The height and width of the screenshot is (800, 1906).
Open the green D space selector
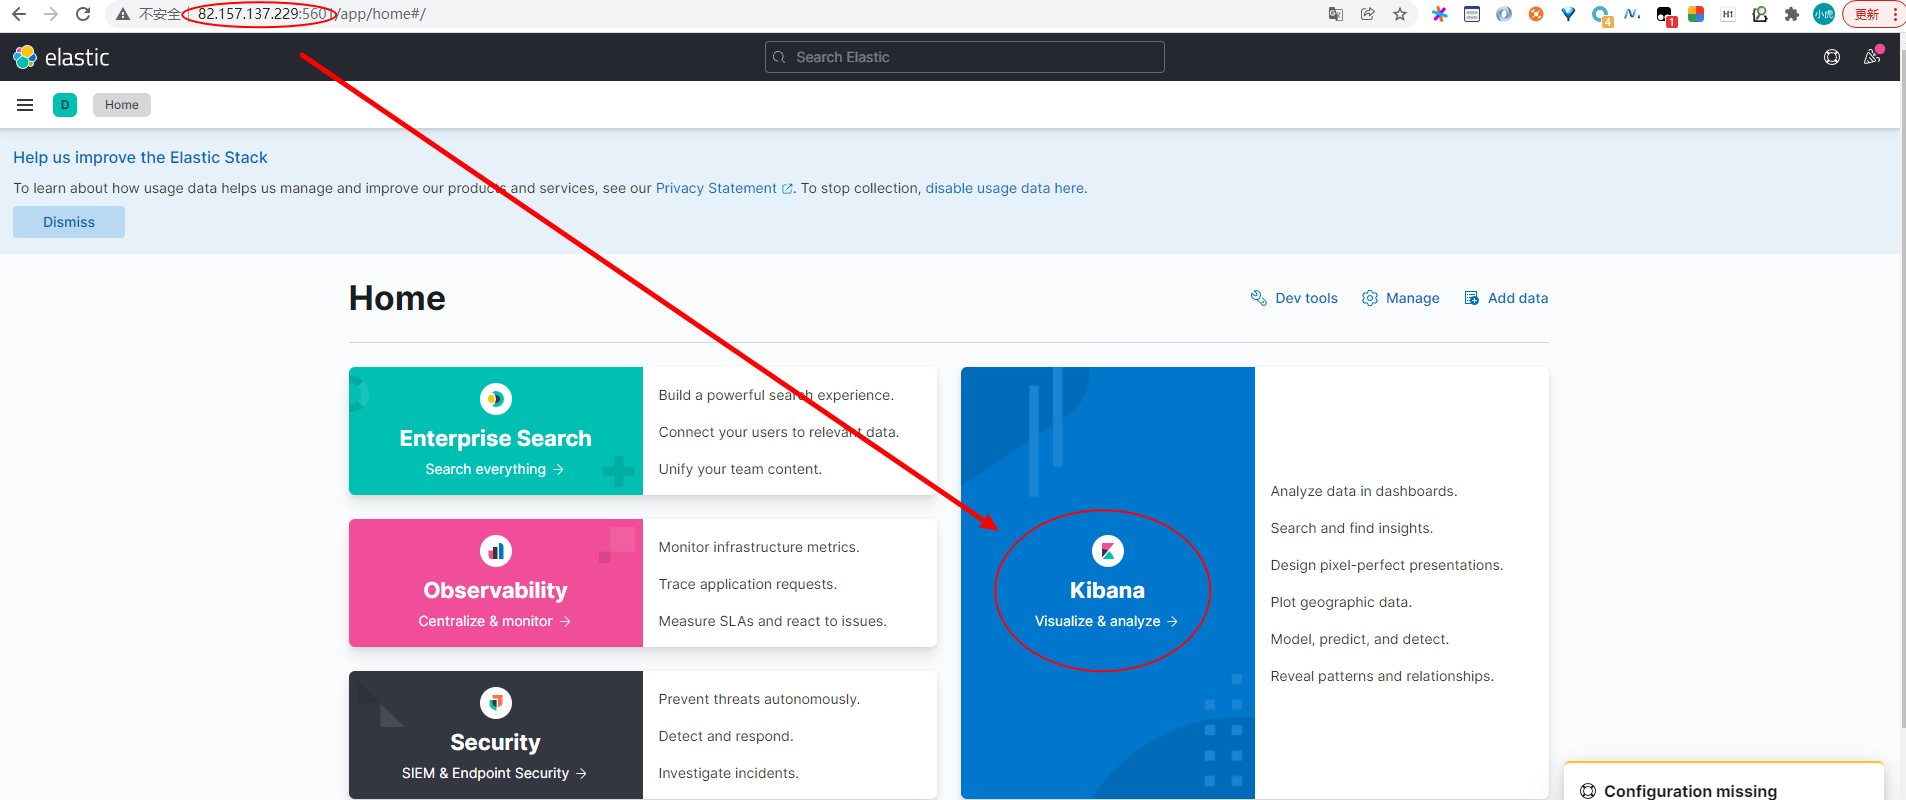pyautogui.click(x=65, y=105)
